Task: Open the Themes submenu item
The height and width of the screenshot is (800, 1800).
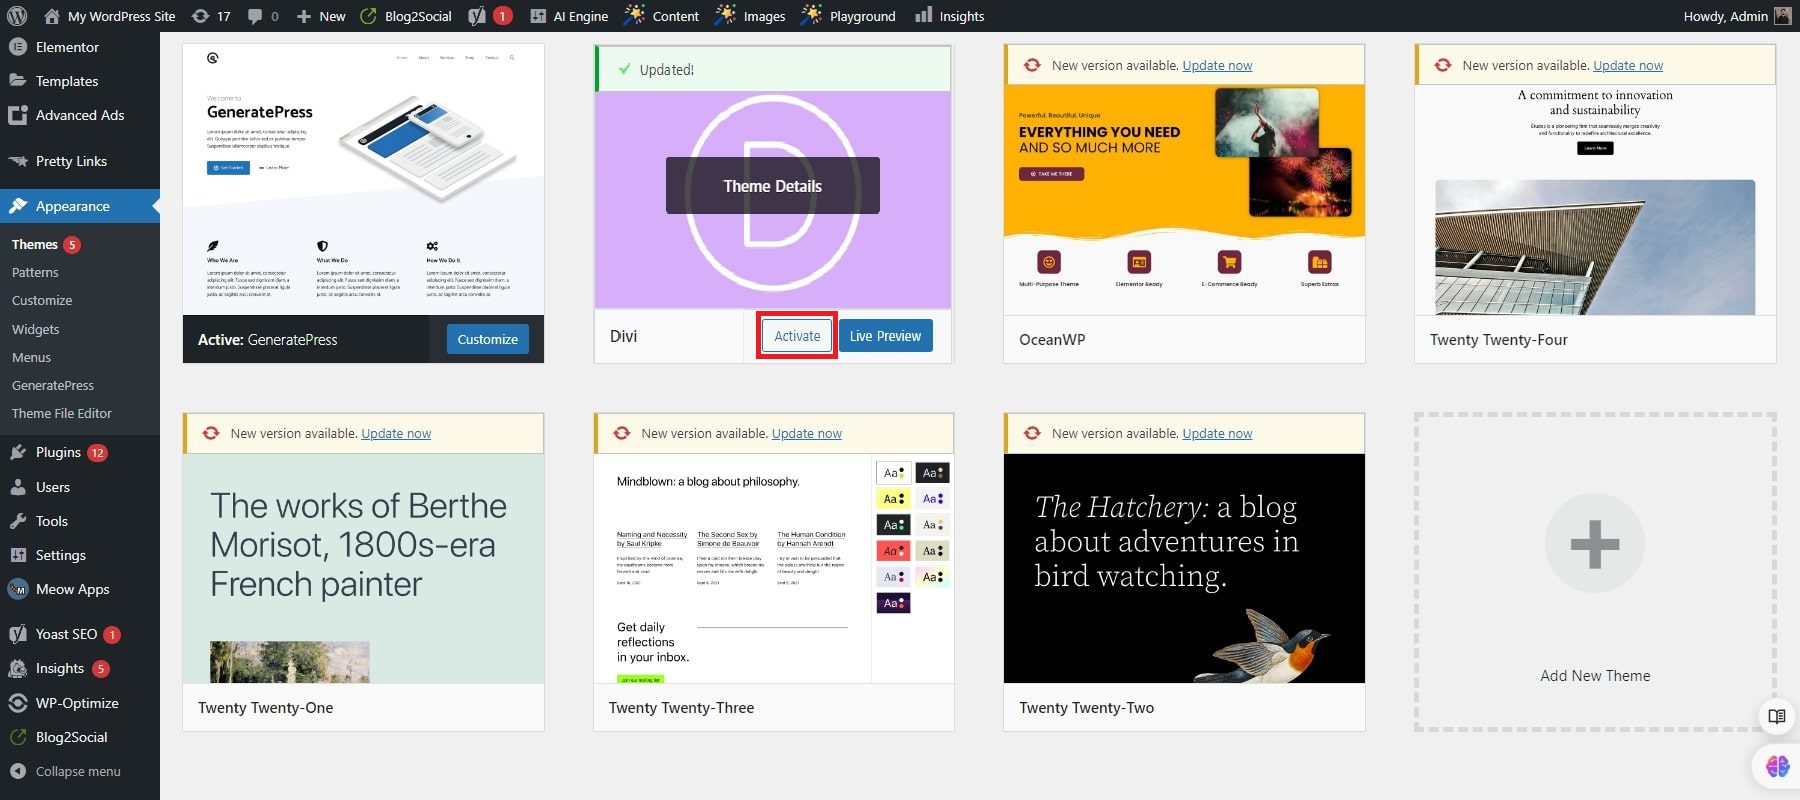Action: [35, 244]
